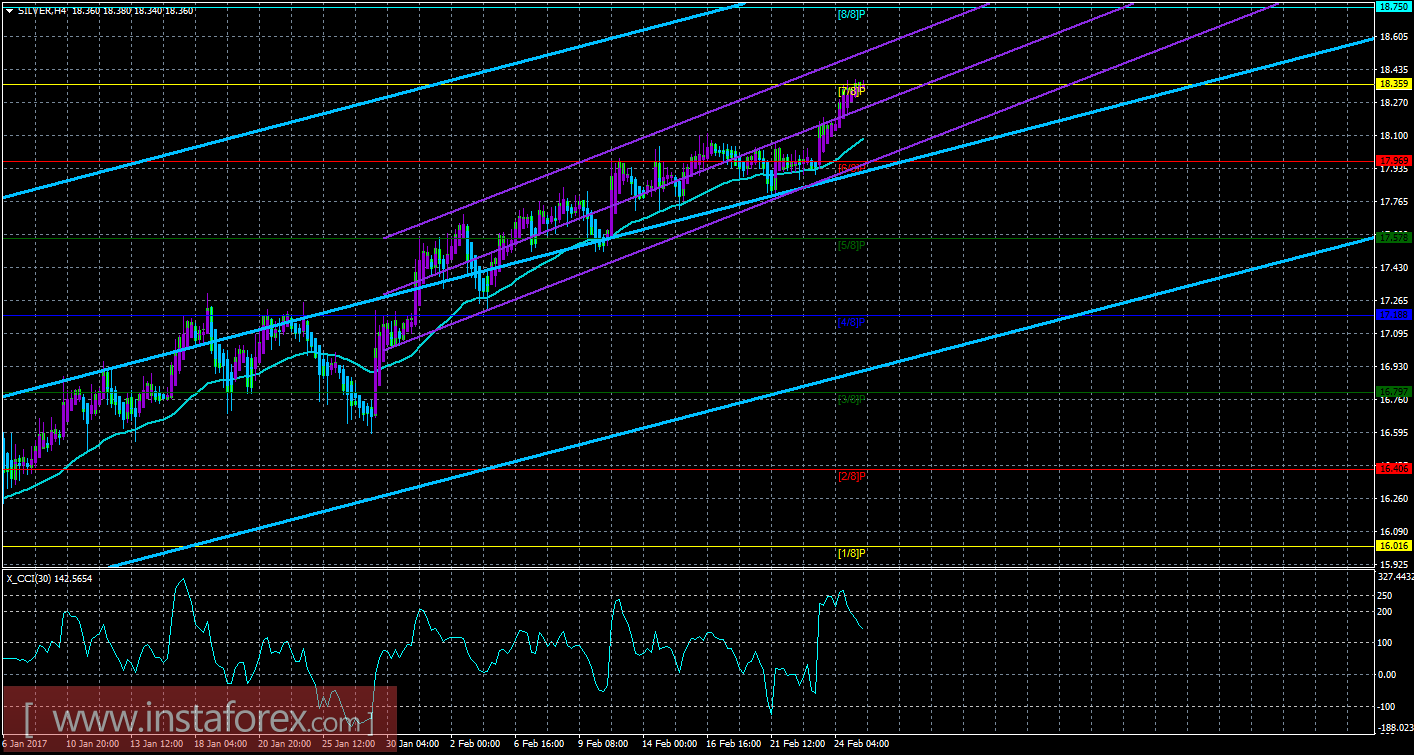Click the 18.435 price axis value

[x=1393, y=70]
